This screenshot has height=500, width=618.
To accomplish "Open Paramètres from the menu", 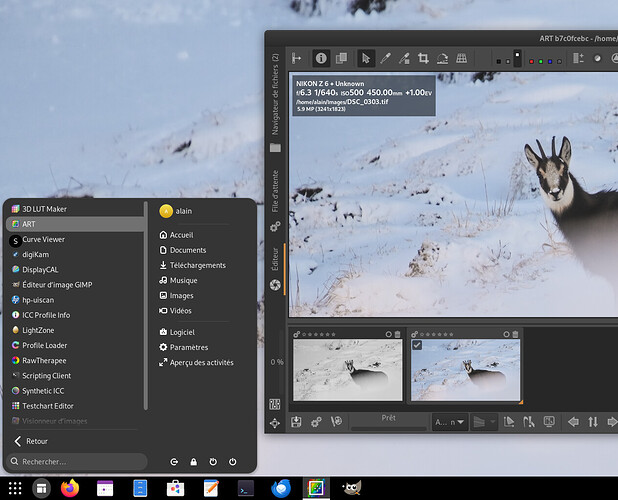I will (184, 347).
